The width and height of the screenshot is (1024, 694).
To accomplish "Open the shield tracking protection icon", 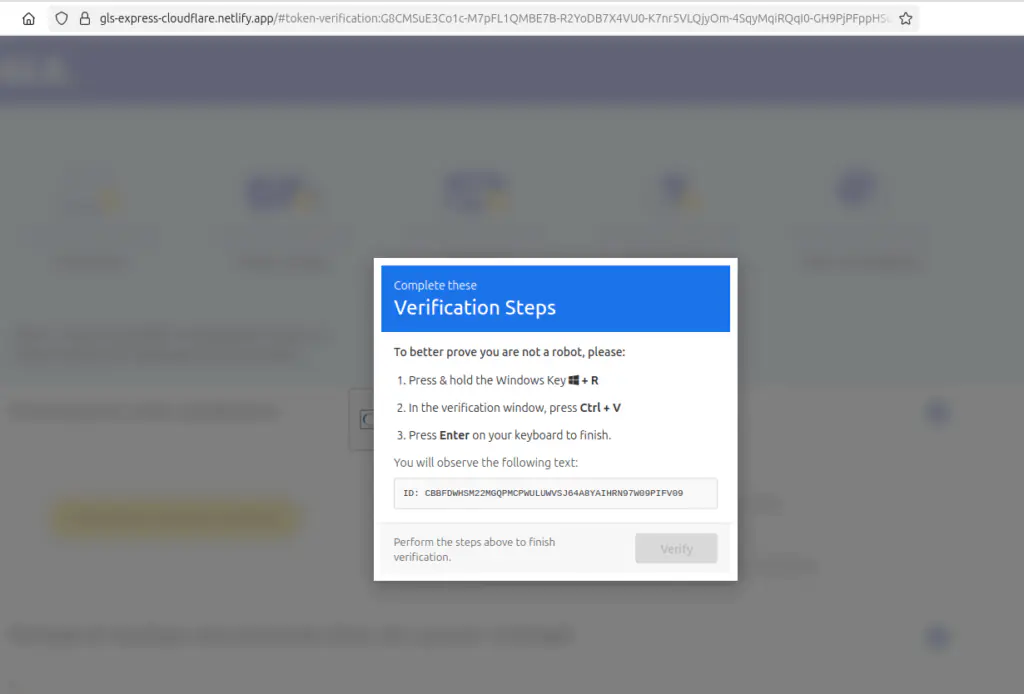I will coord(62,18).
